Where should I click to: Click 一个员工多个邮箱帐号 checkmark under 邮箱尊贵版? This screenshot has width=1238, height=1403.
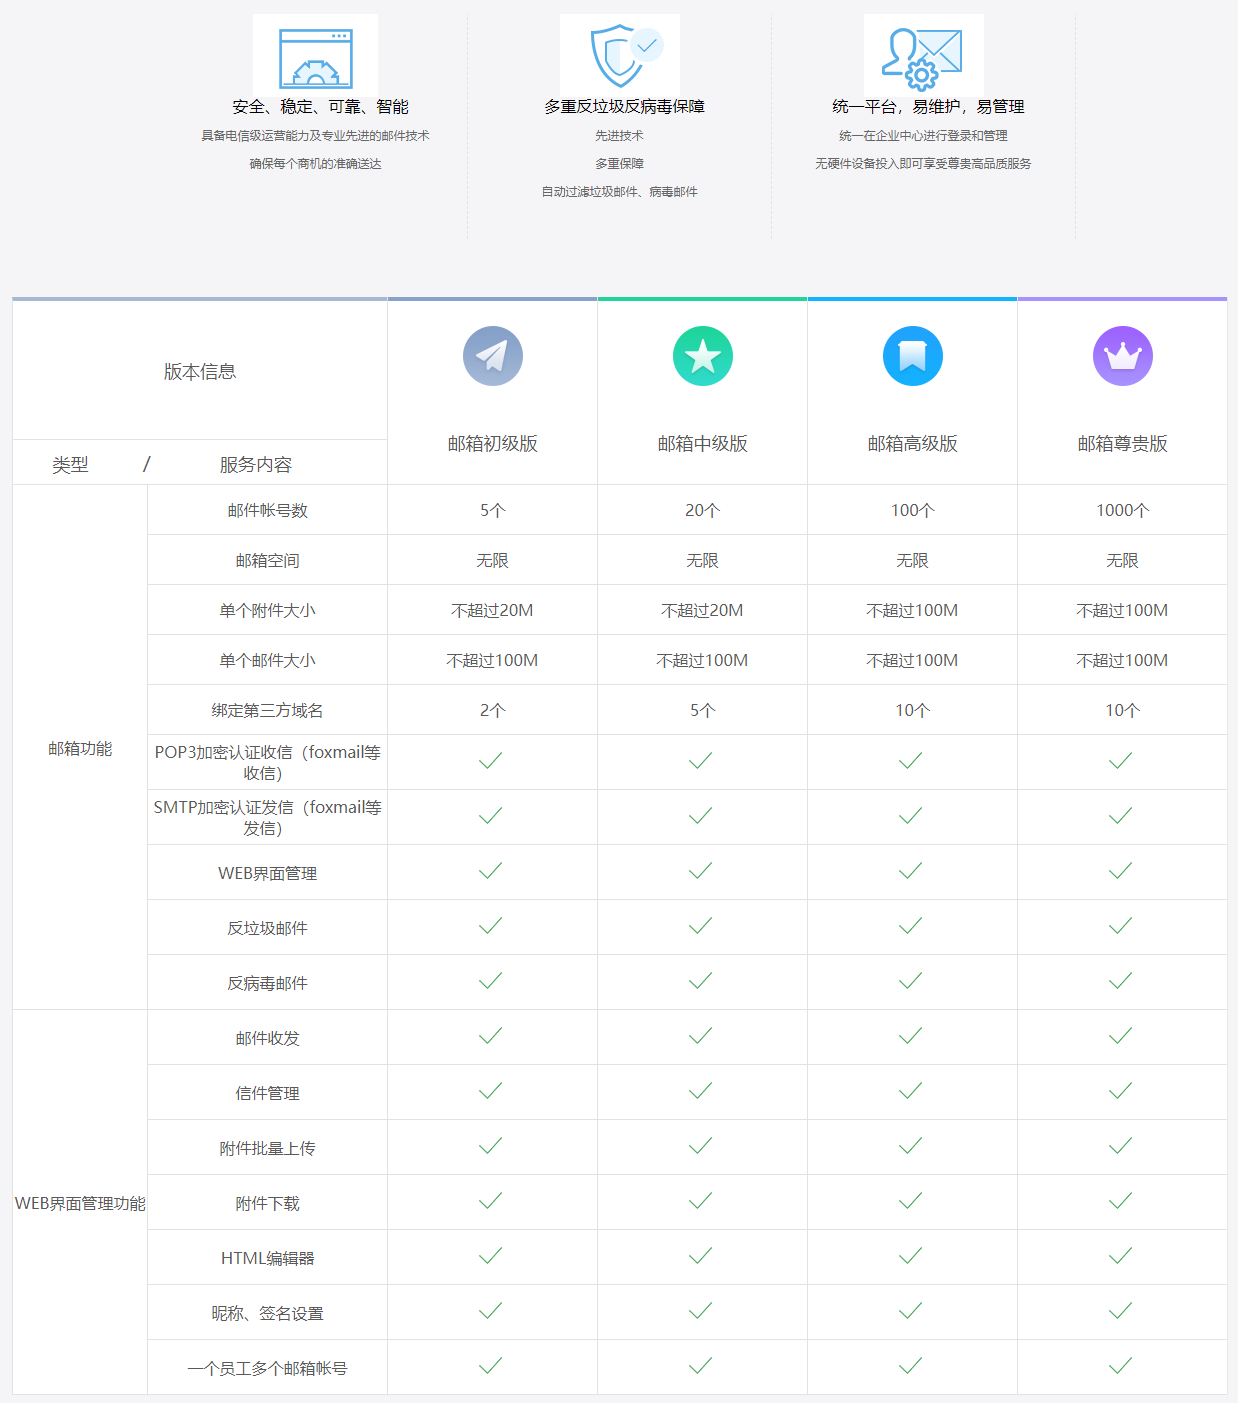[1121, 1366]
